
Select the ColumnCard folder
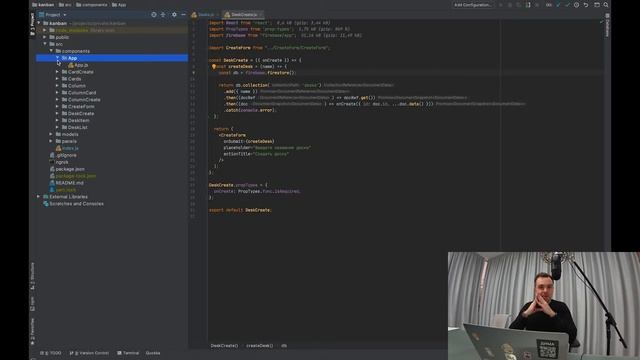point(79,93)
